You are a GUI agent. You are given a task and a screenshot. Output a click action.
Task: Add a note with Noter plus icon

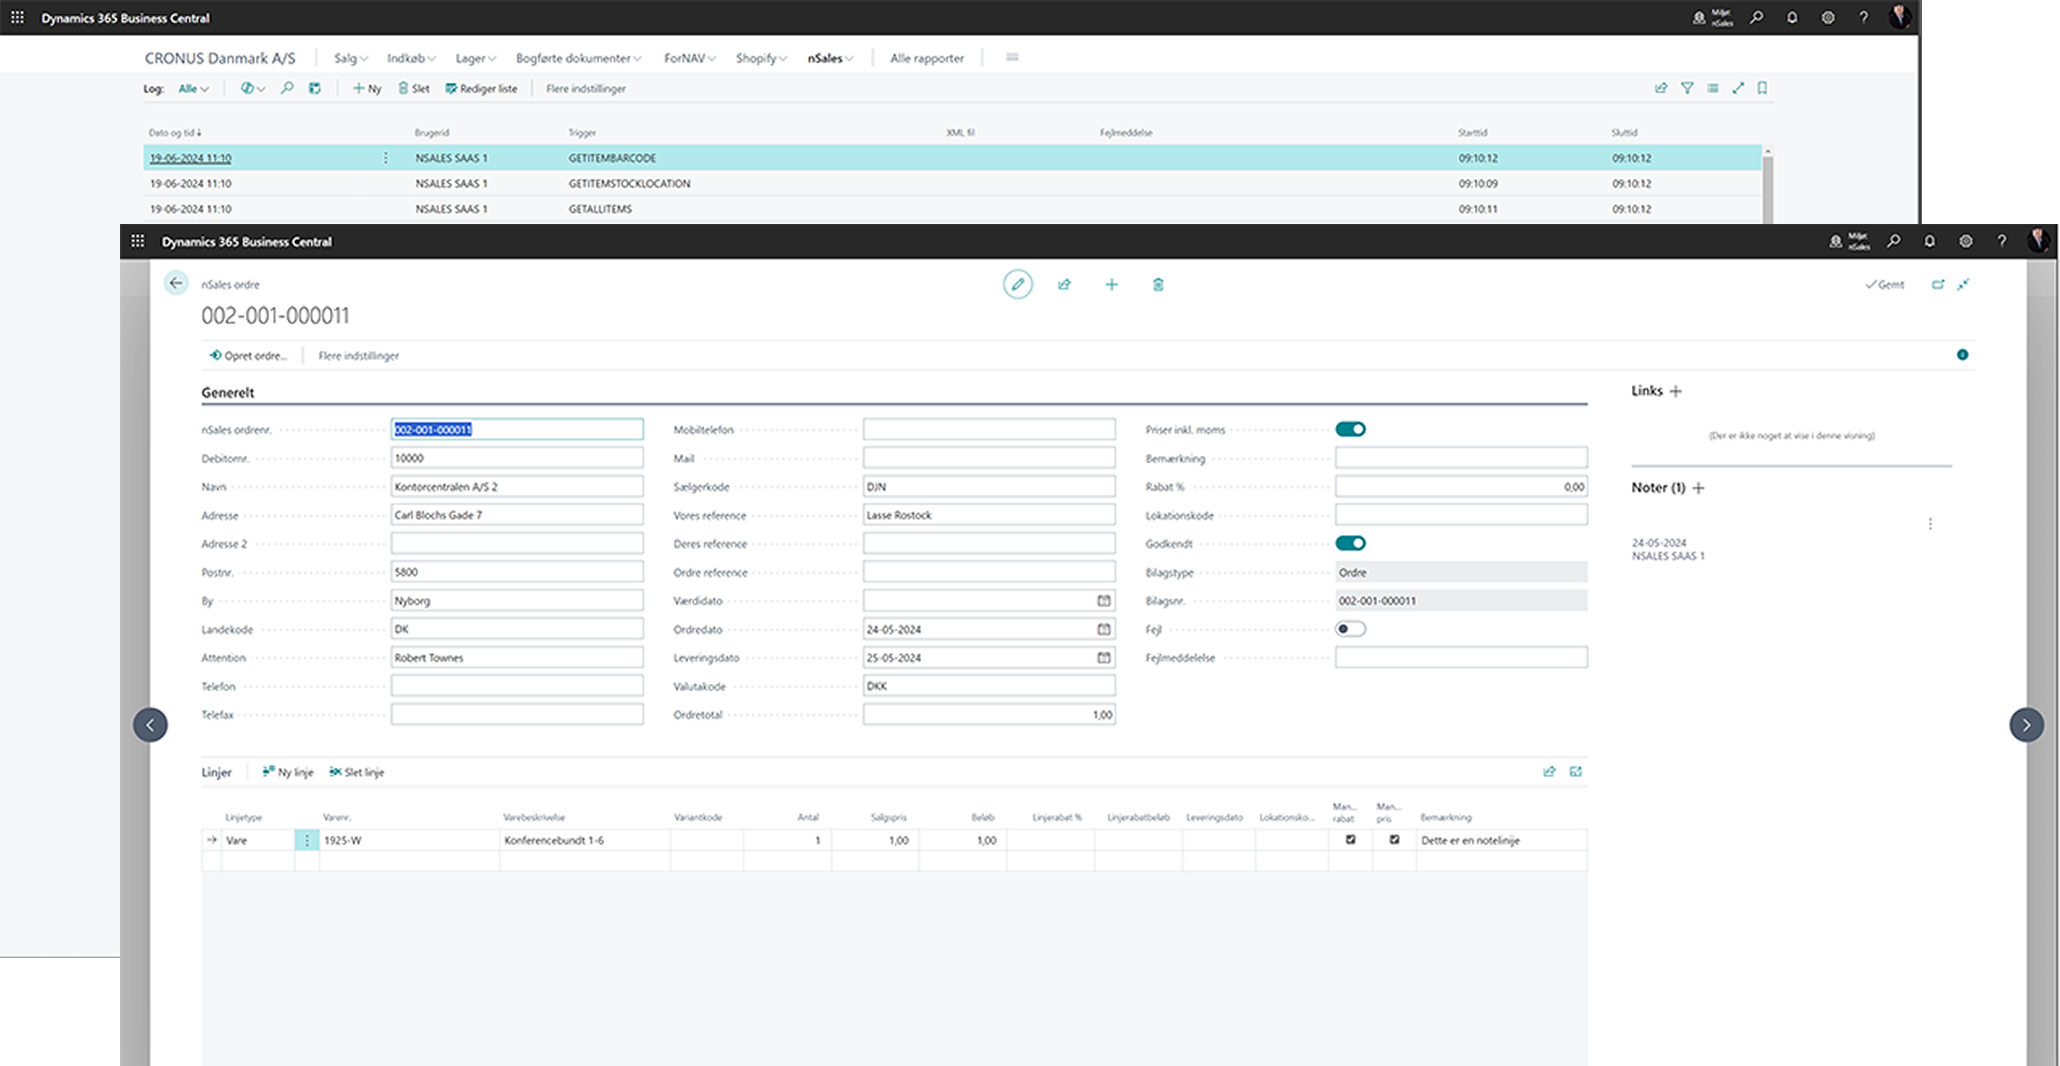(x=1698, y=488)
